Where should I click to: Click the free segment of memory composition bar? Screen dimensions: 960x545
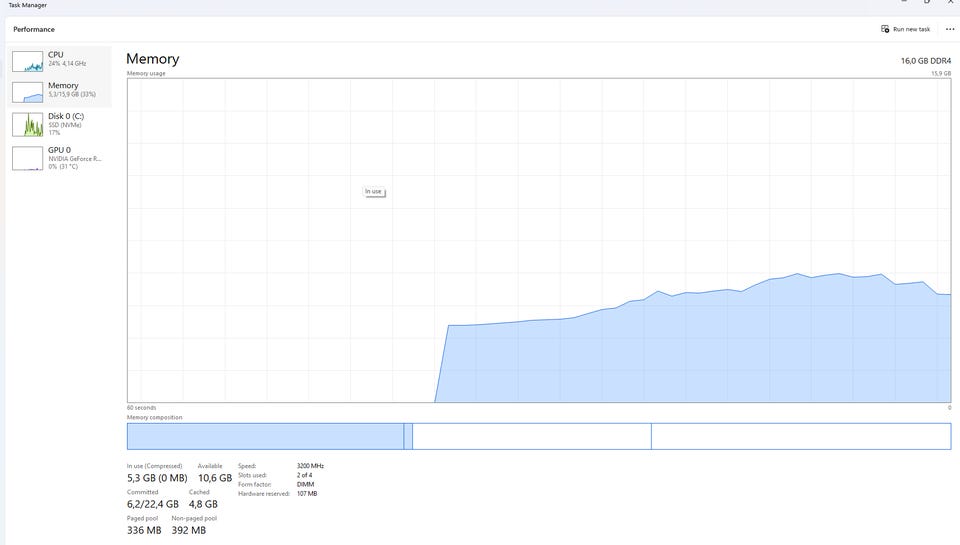pyautogui.click(x=801, y=436)
